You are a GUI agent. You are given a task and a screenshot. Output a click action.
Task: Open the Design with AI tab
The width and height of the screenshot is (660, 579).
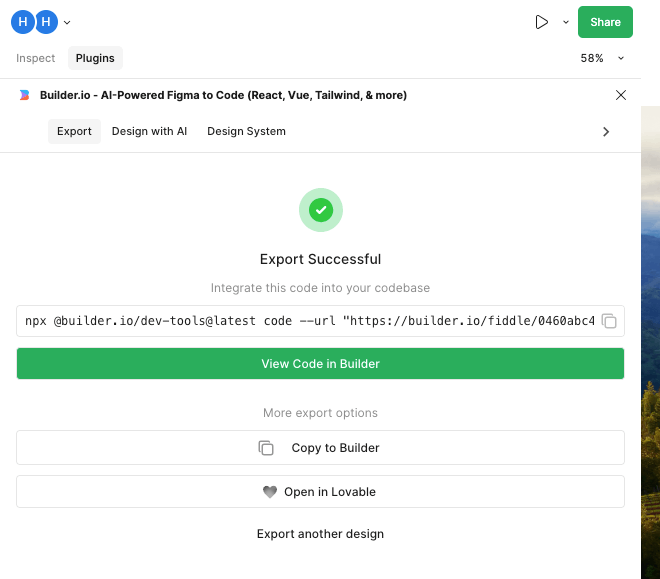coord(149,131)
